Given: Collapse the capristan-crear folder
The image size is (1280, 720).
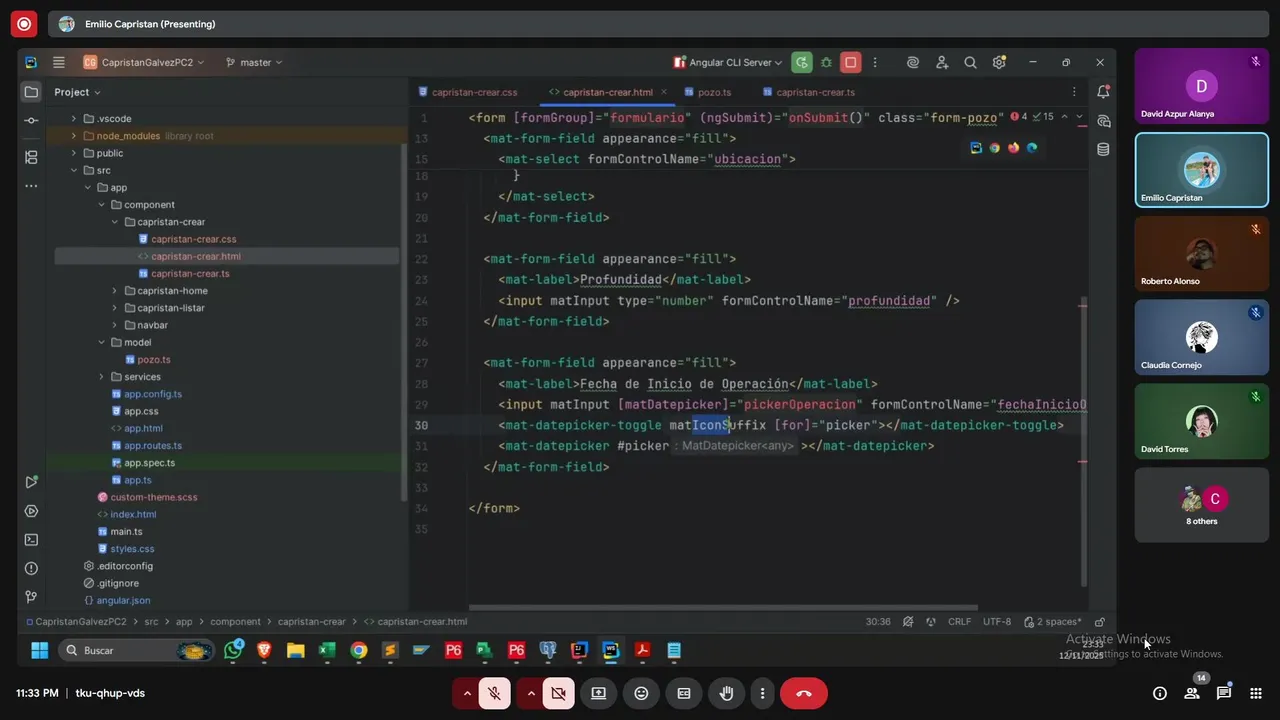Looking at the screenshot, I should tap(115, 222).
